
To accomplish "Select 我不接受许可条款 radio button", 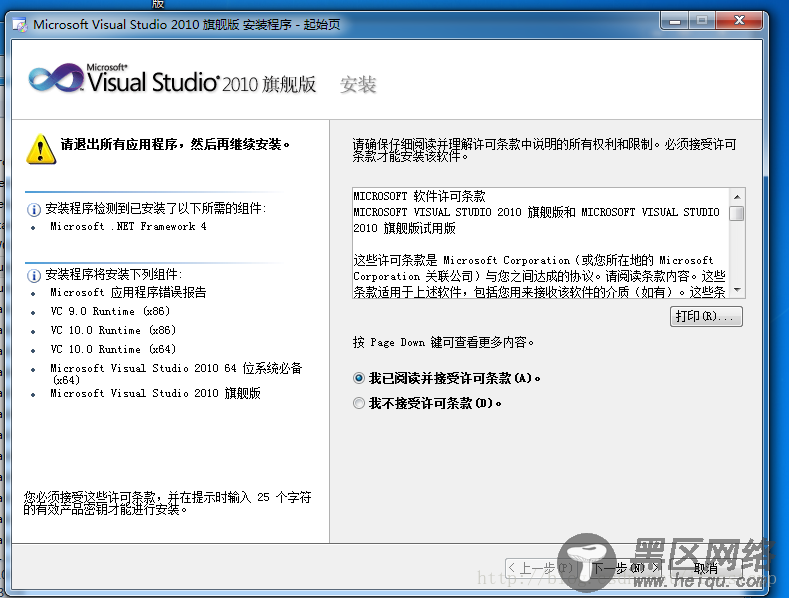I will pos(358,403).
